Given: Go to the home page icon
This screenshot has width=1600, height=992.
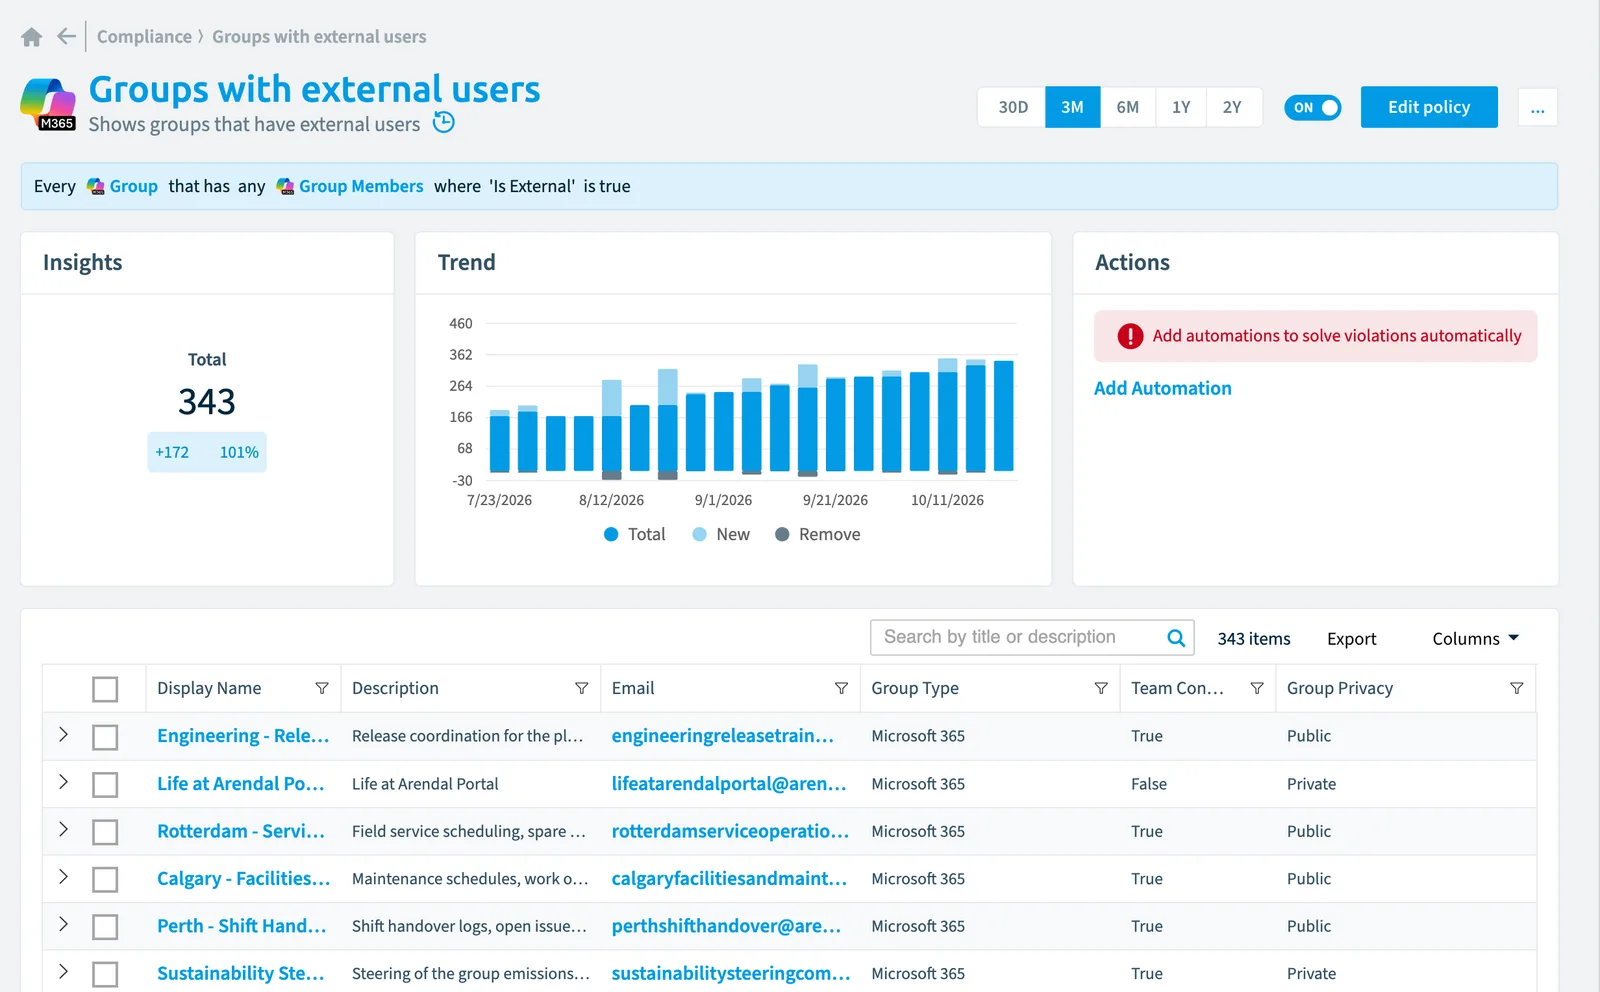Looking at the screenshot, I should 32,37.
